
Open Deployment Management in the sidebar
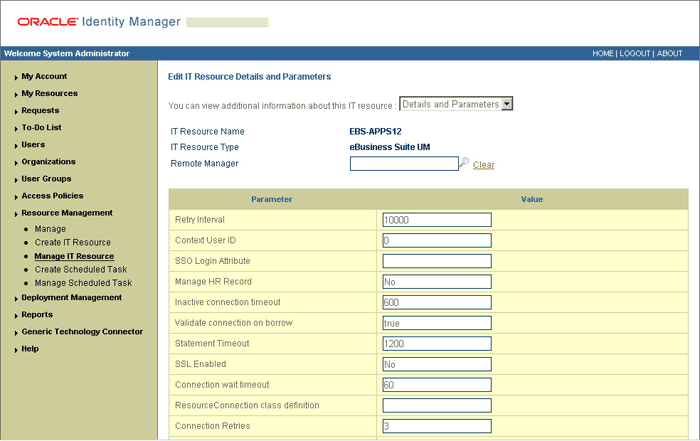click(x=71, y=297)
